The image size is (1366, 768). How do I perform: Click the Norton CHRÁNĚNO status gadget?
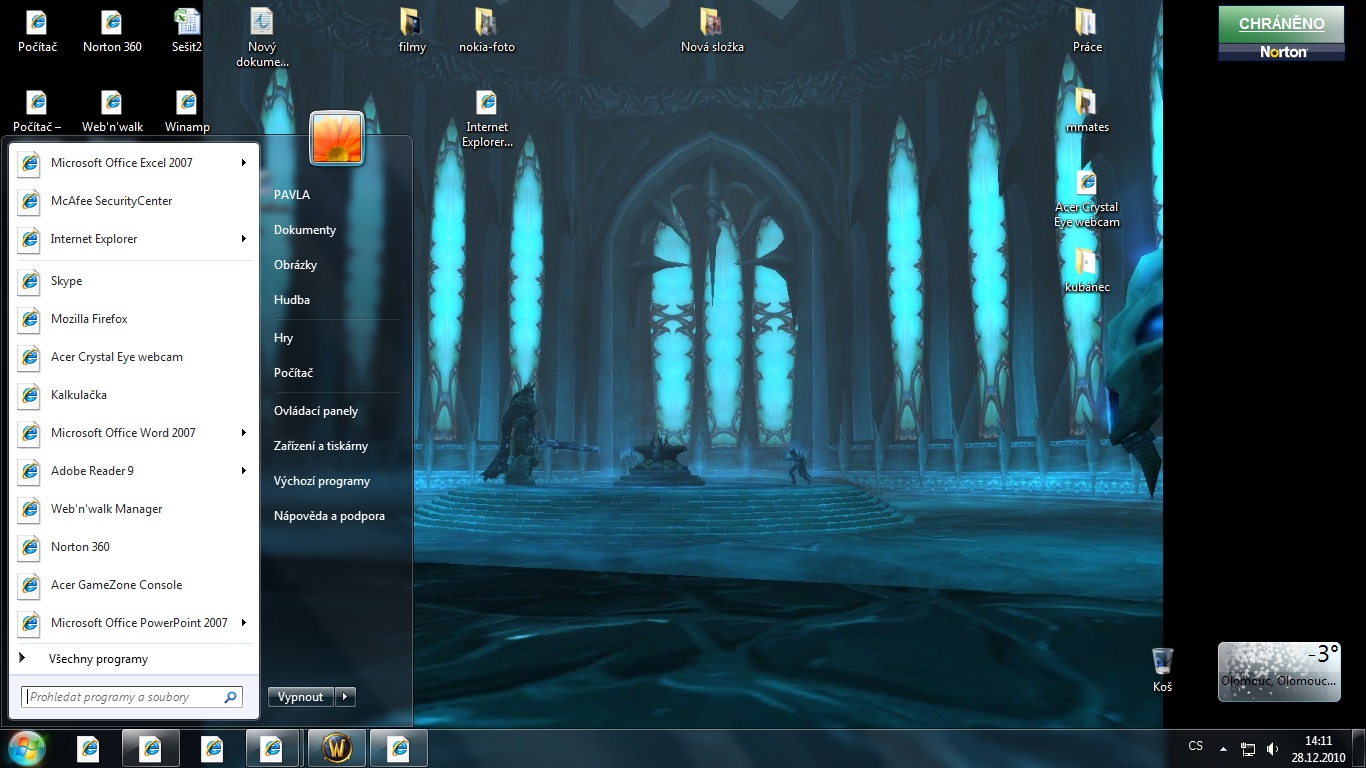[x=1281, y=33]
